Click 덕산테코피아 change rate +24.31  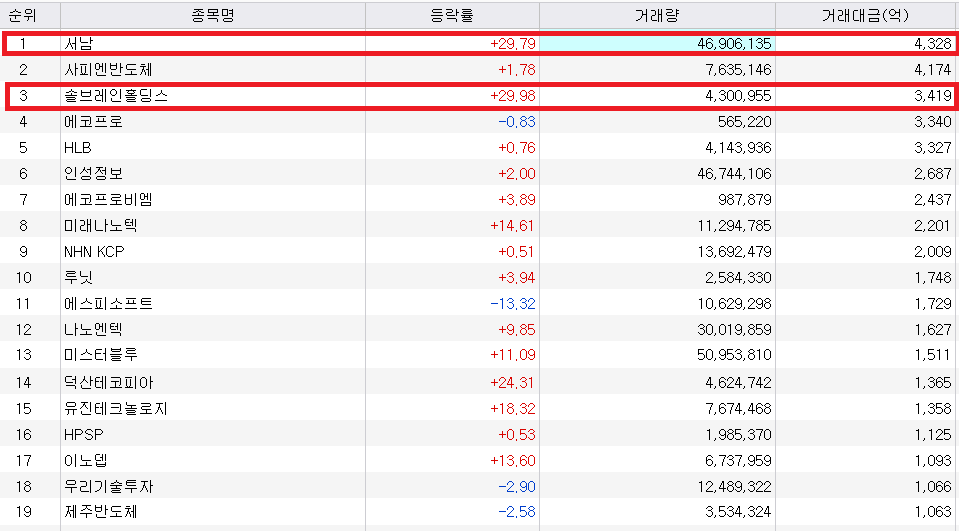(x=513, y=382)
